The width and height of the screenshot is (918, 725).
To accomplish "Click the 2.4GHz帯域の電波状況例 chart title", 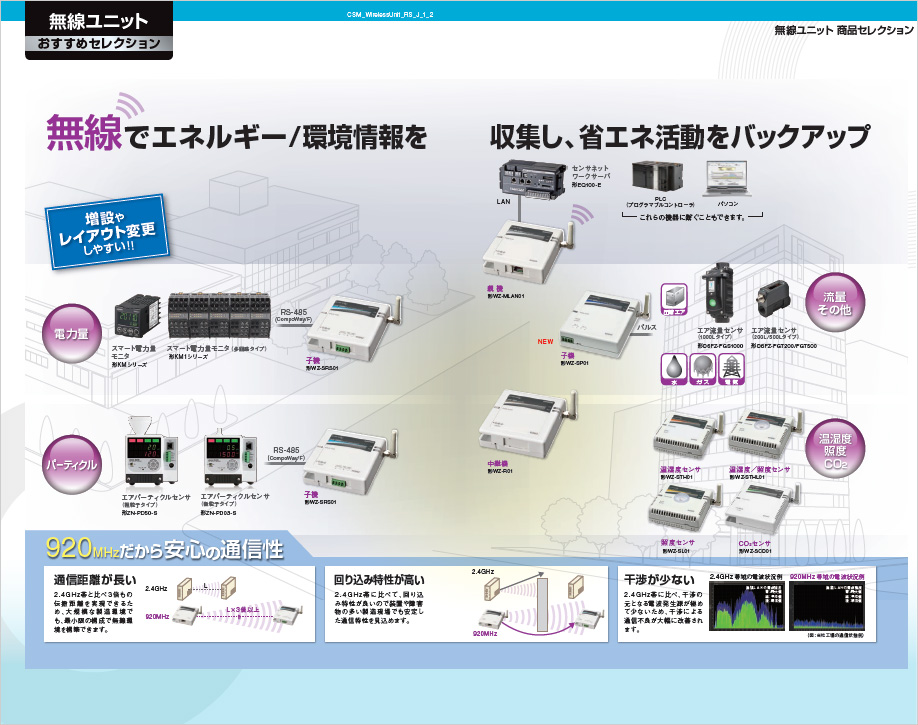I will 745,577.
